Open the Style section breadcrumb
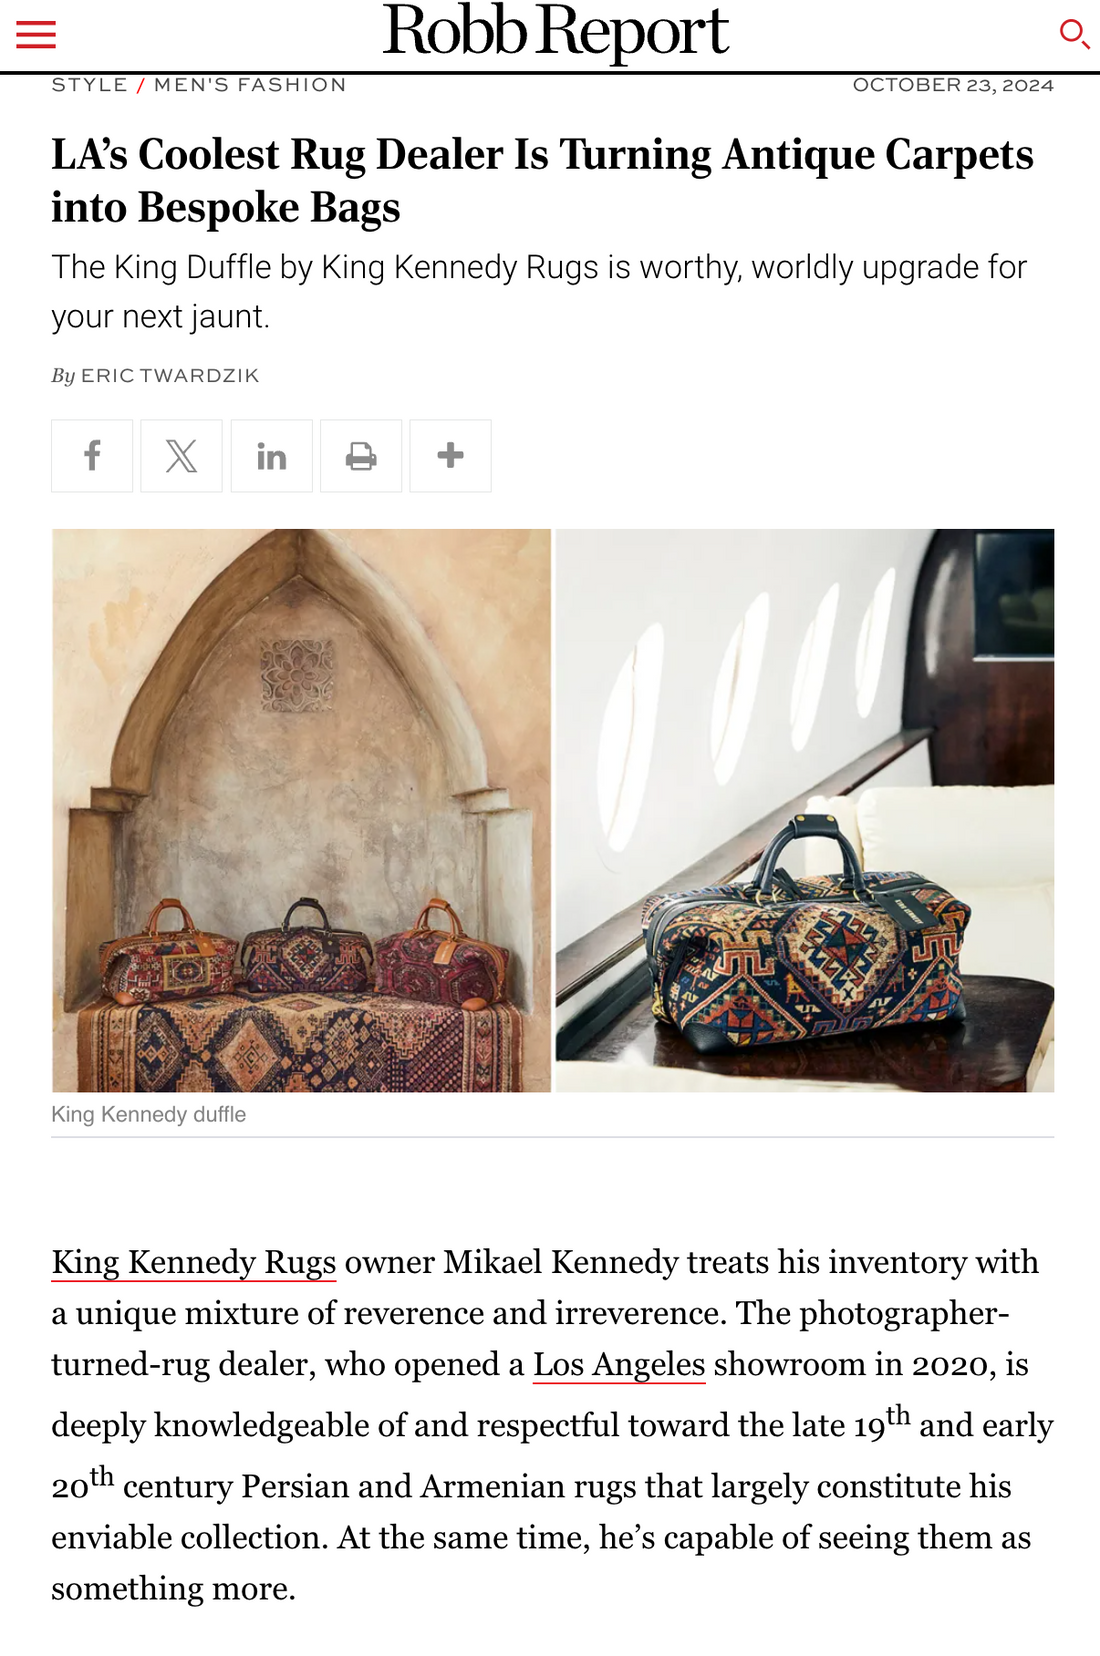This screenshot has width=1100, height=1656. (89, 85)
